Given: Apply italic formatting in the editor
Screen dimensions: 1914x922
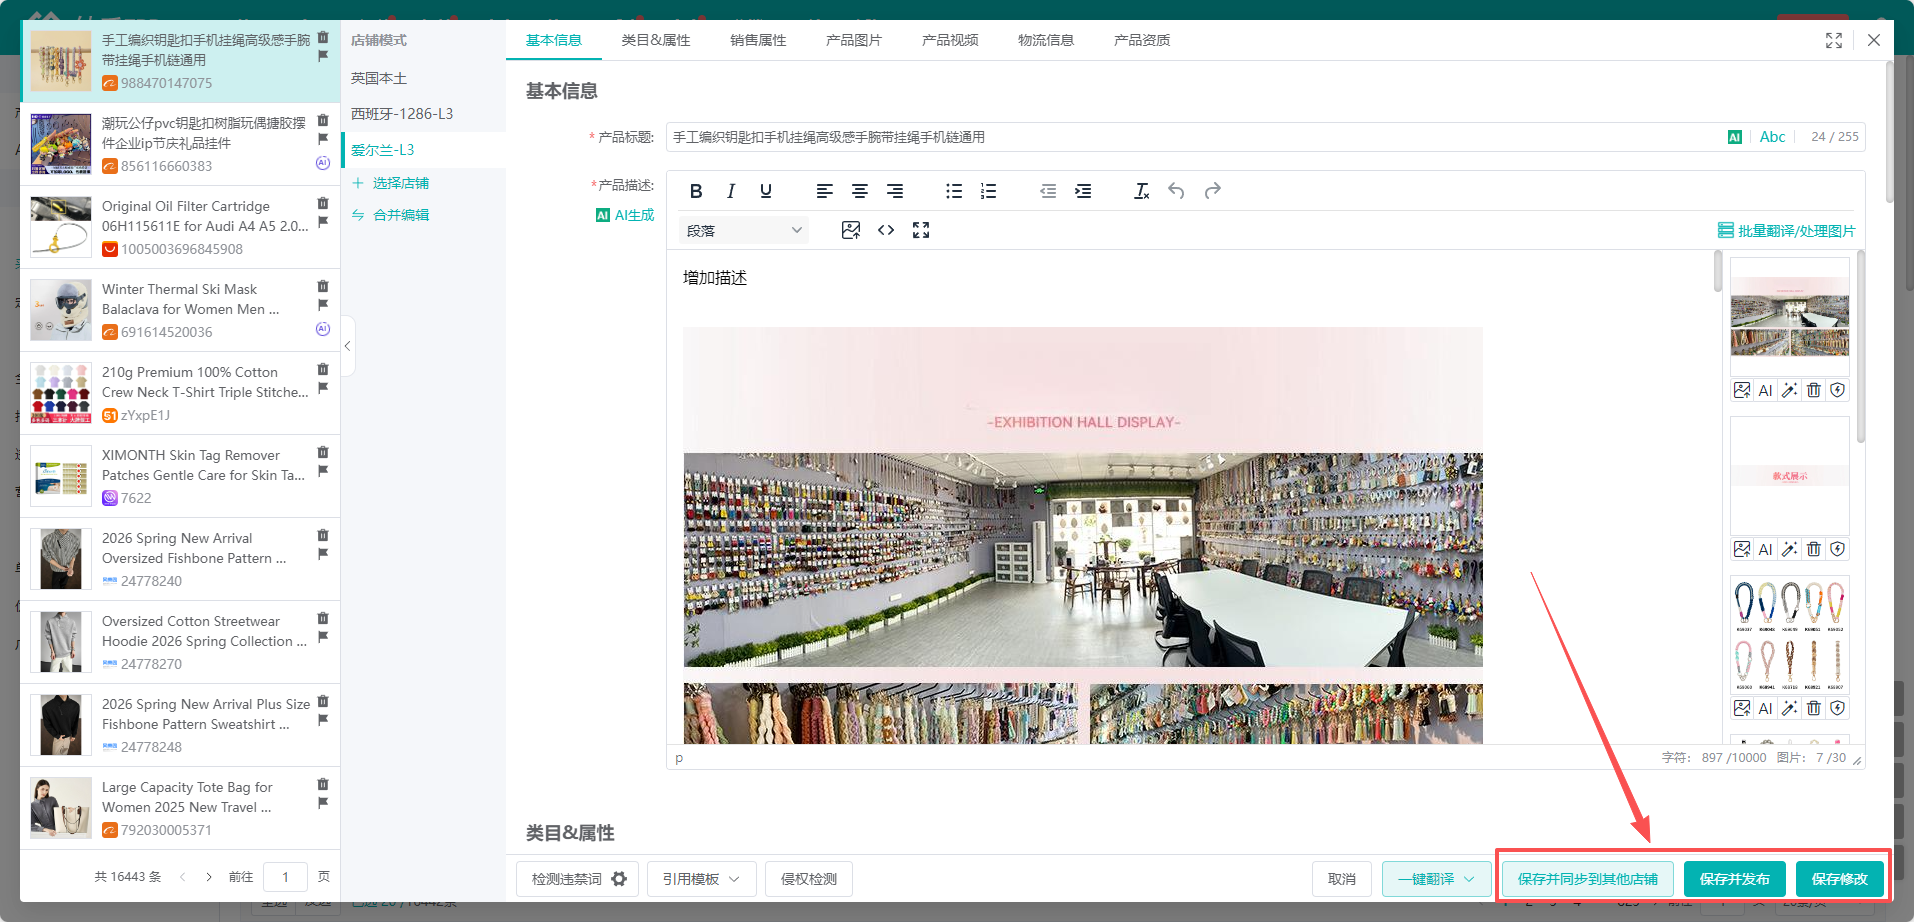Looking at the screenshot, I should coord(731,191).
